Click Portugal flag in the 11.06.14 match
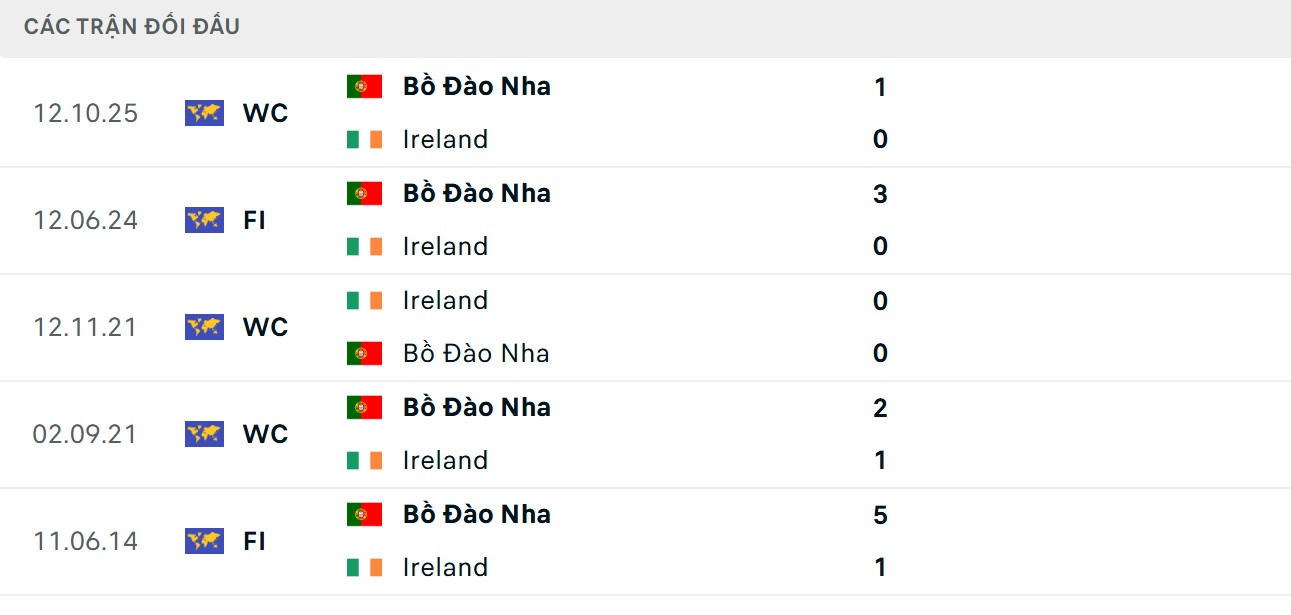The height and width of the screenshot is (615, 1291). pos(365,514)
